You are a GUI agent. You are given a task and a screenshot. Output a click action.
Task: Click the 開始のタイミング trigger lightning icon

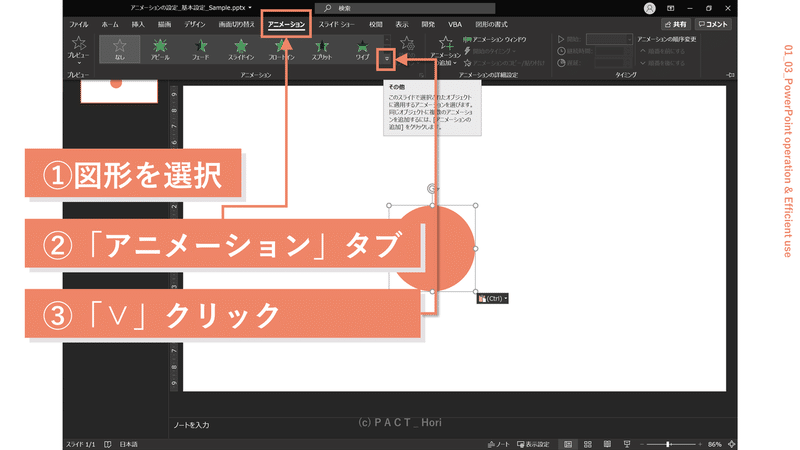coord(467,51)
